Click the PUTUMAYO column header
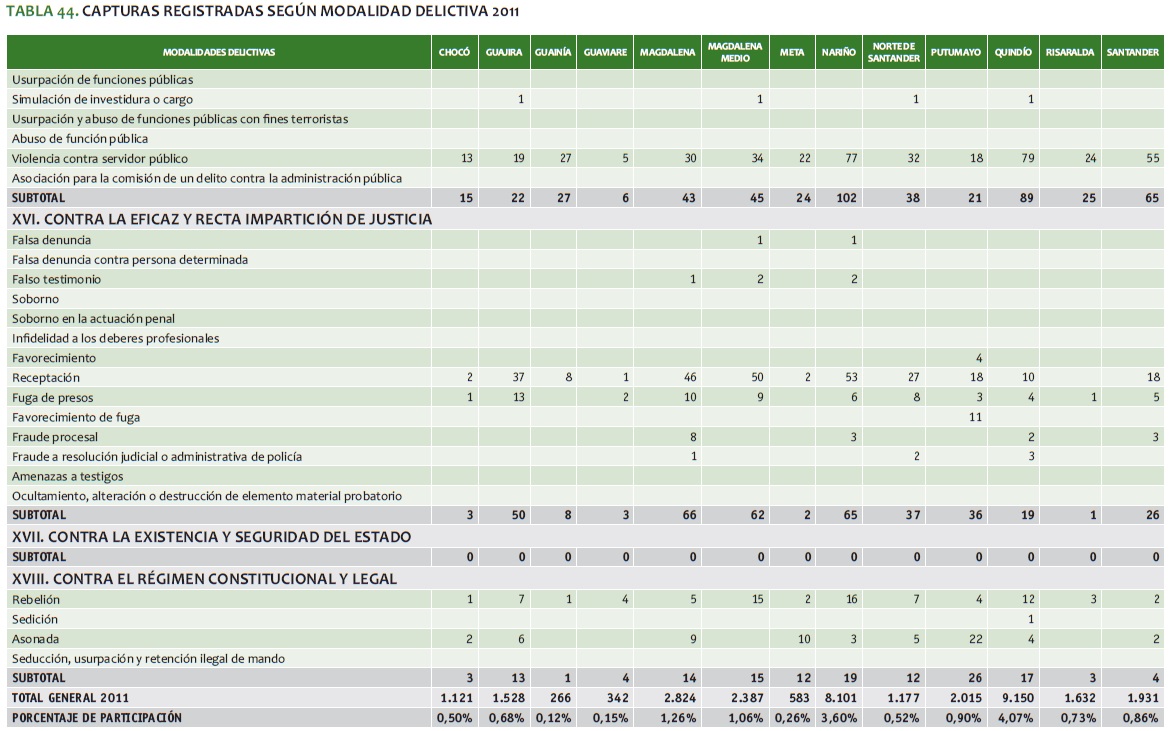Viewport: 1170px width, 731px height. coord(955,52)
